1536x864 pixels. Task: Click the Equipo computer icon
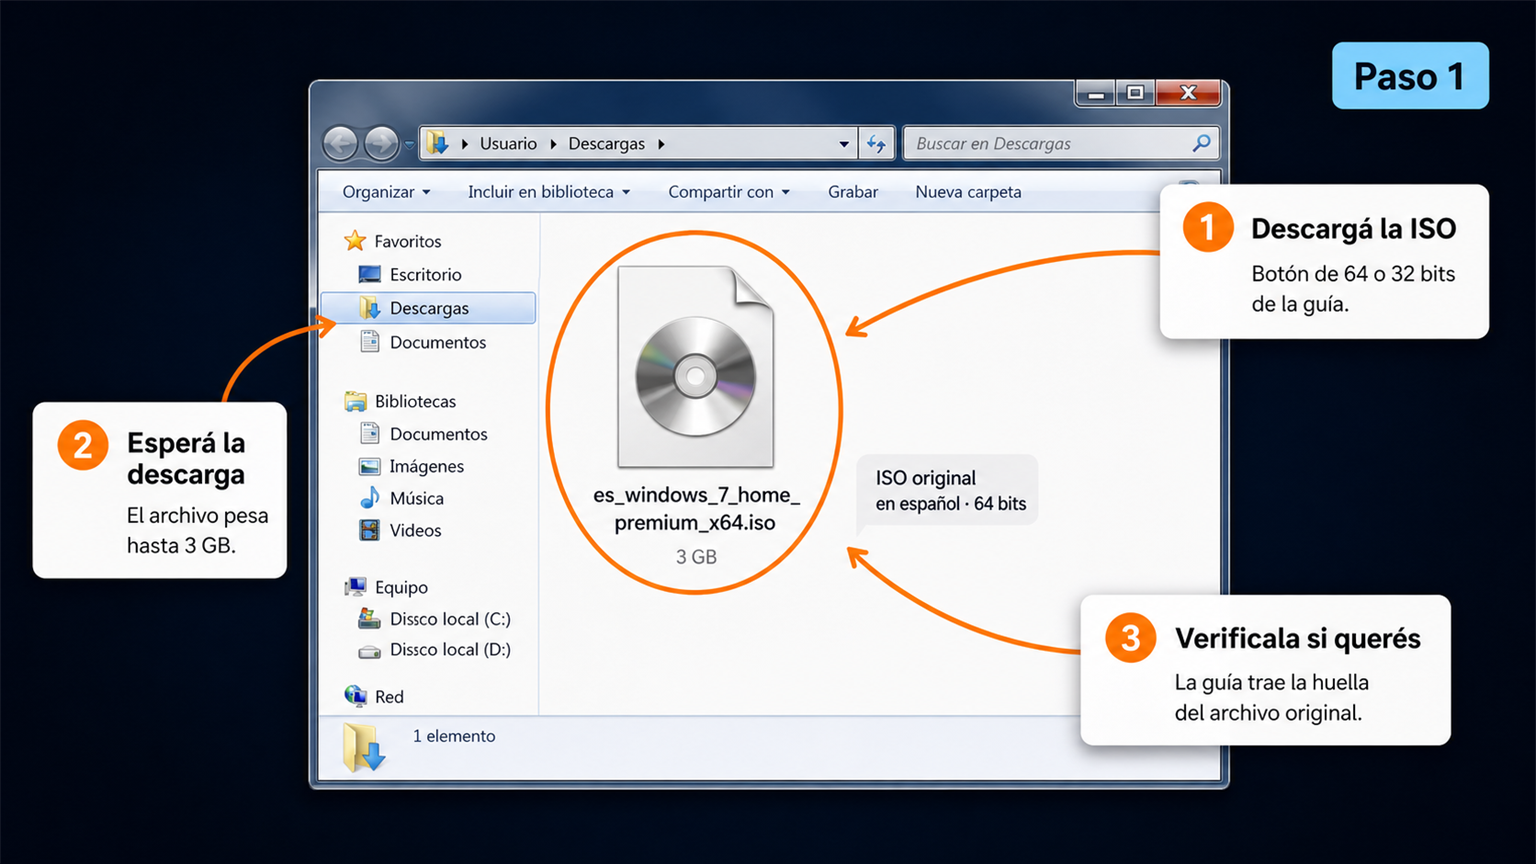(355, 587)
